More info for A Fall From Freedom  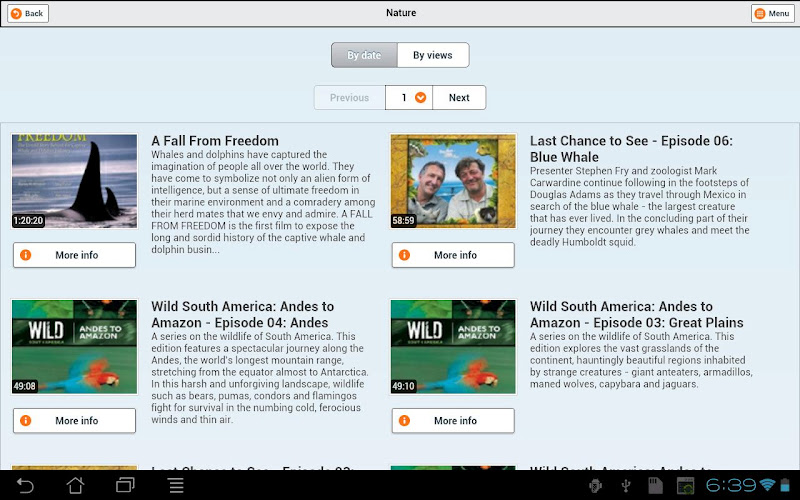tap(74, 255)
